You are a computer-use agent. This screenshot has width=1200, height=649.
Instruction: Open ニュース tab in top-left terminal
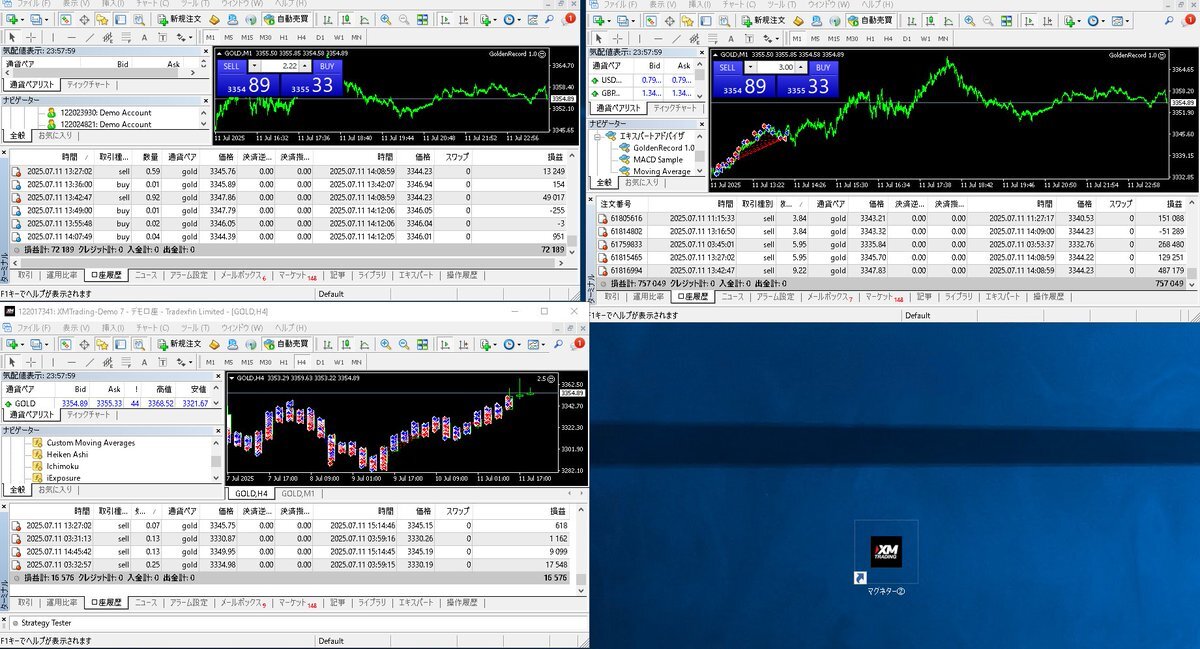(x=146, y=274)
